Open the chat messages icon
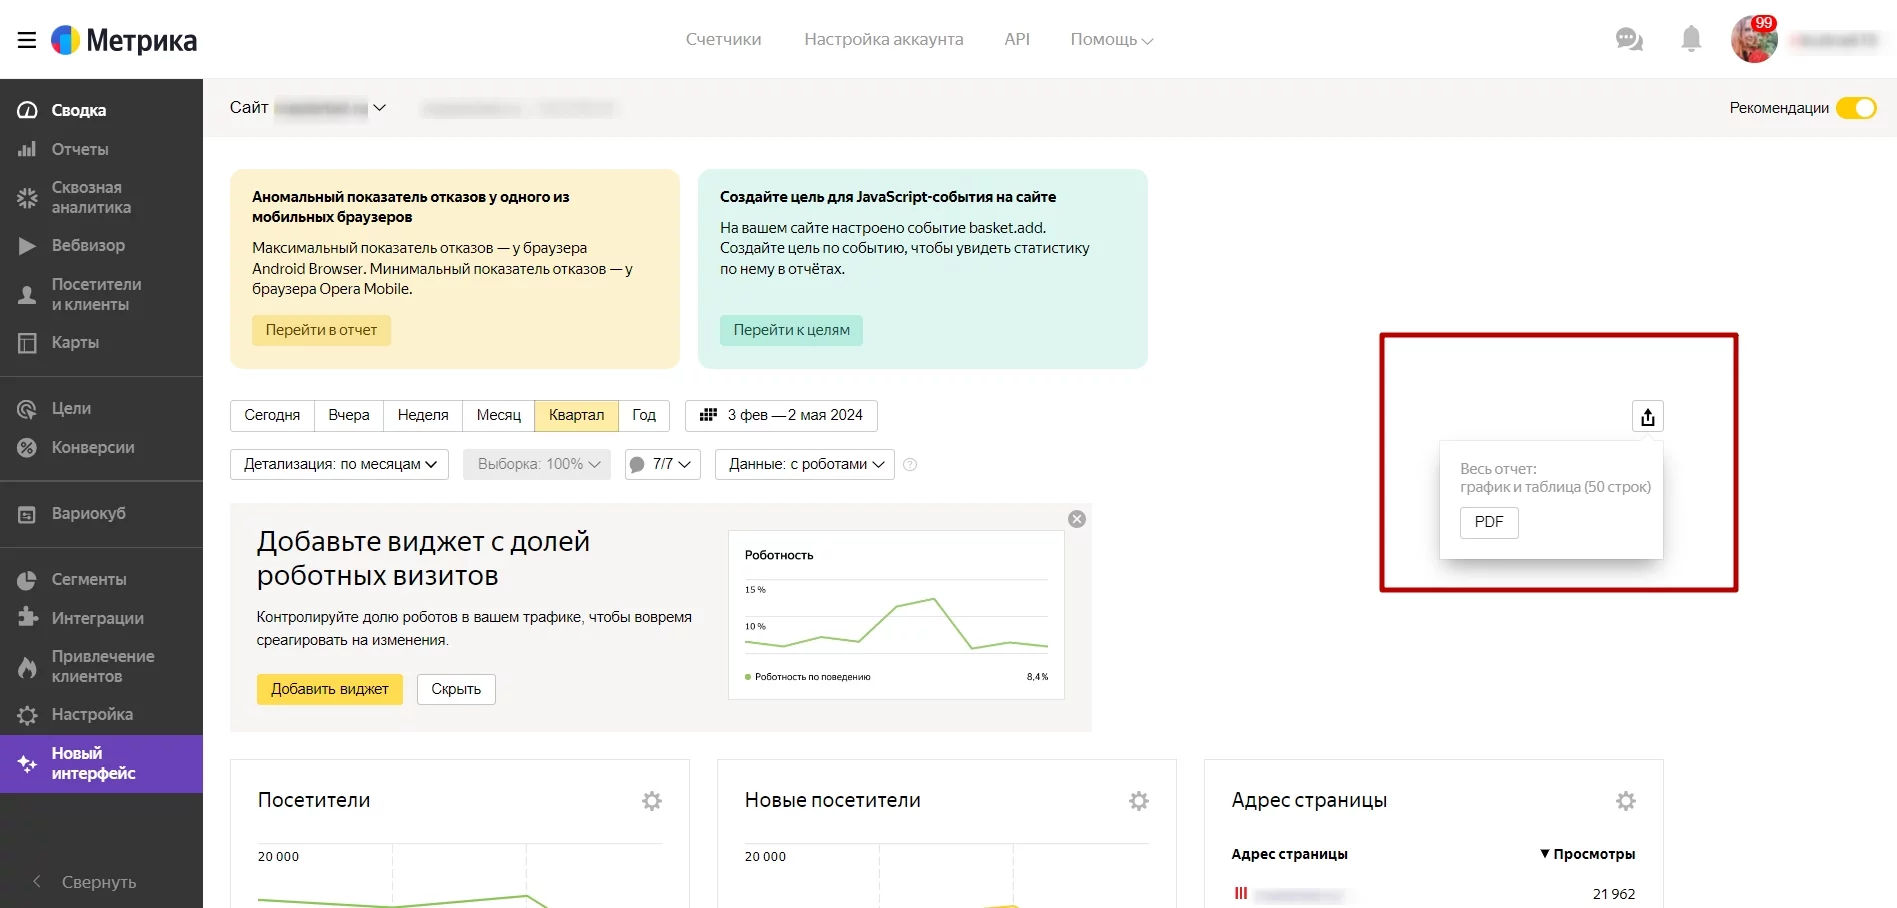1897x908 pixels. point(1629,40)
